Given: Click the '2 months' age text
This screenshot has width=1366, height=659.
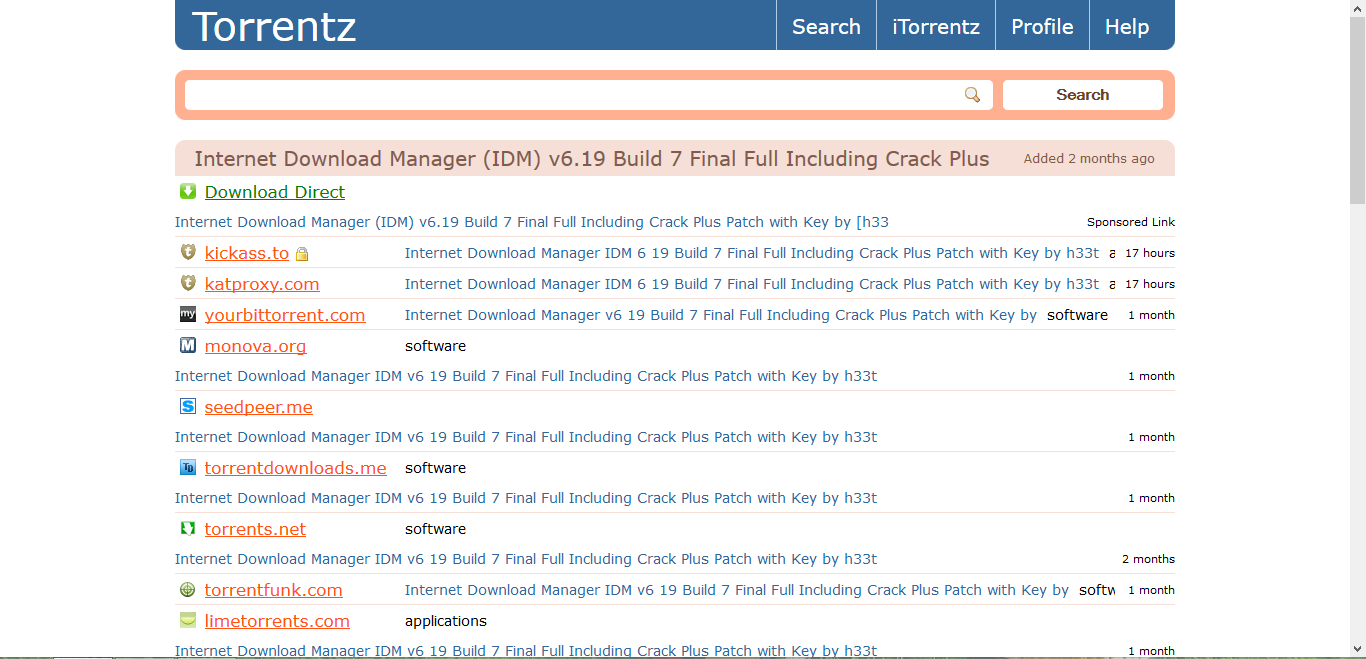Looking at the screenshot, I should (x=1148, y=559).
